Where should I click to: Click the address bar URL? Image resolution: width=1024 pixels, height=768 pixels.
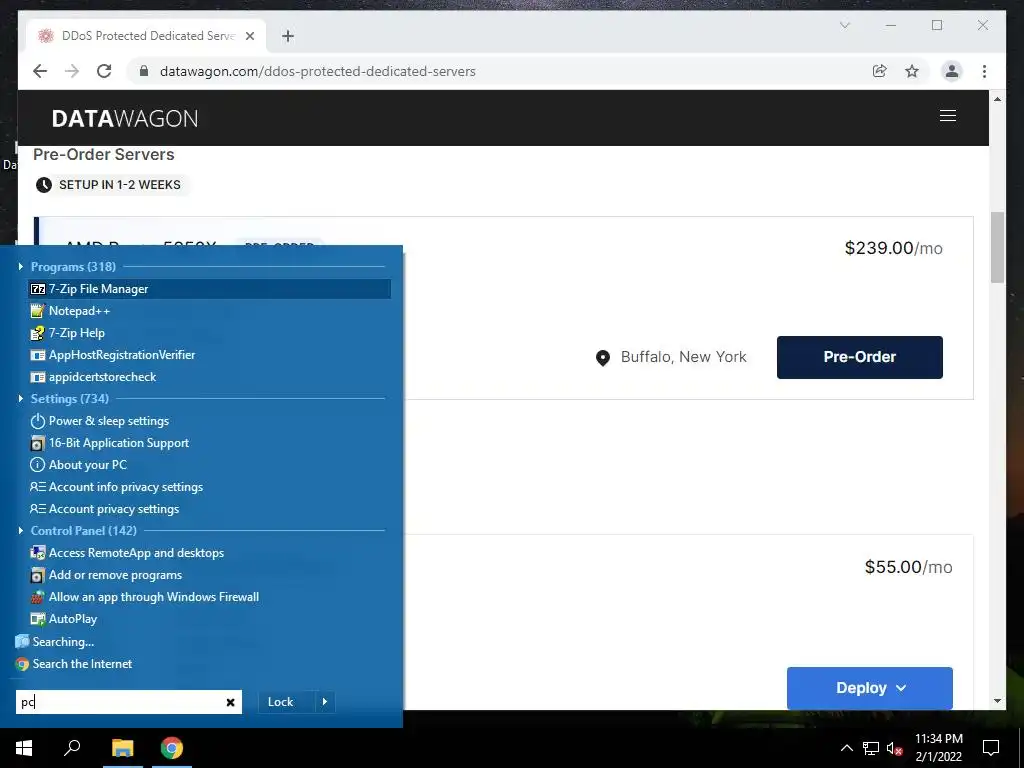coord(317,71)
